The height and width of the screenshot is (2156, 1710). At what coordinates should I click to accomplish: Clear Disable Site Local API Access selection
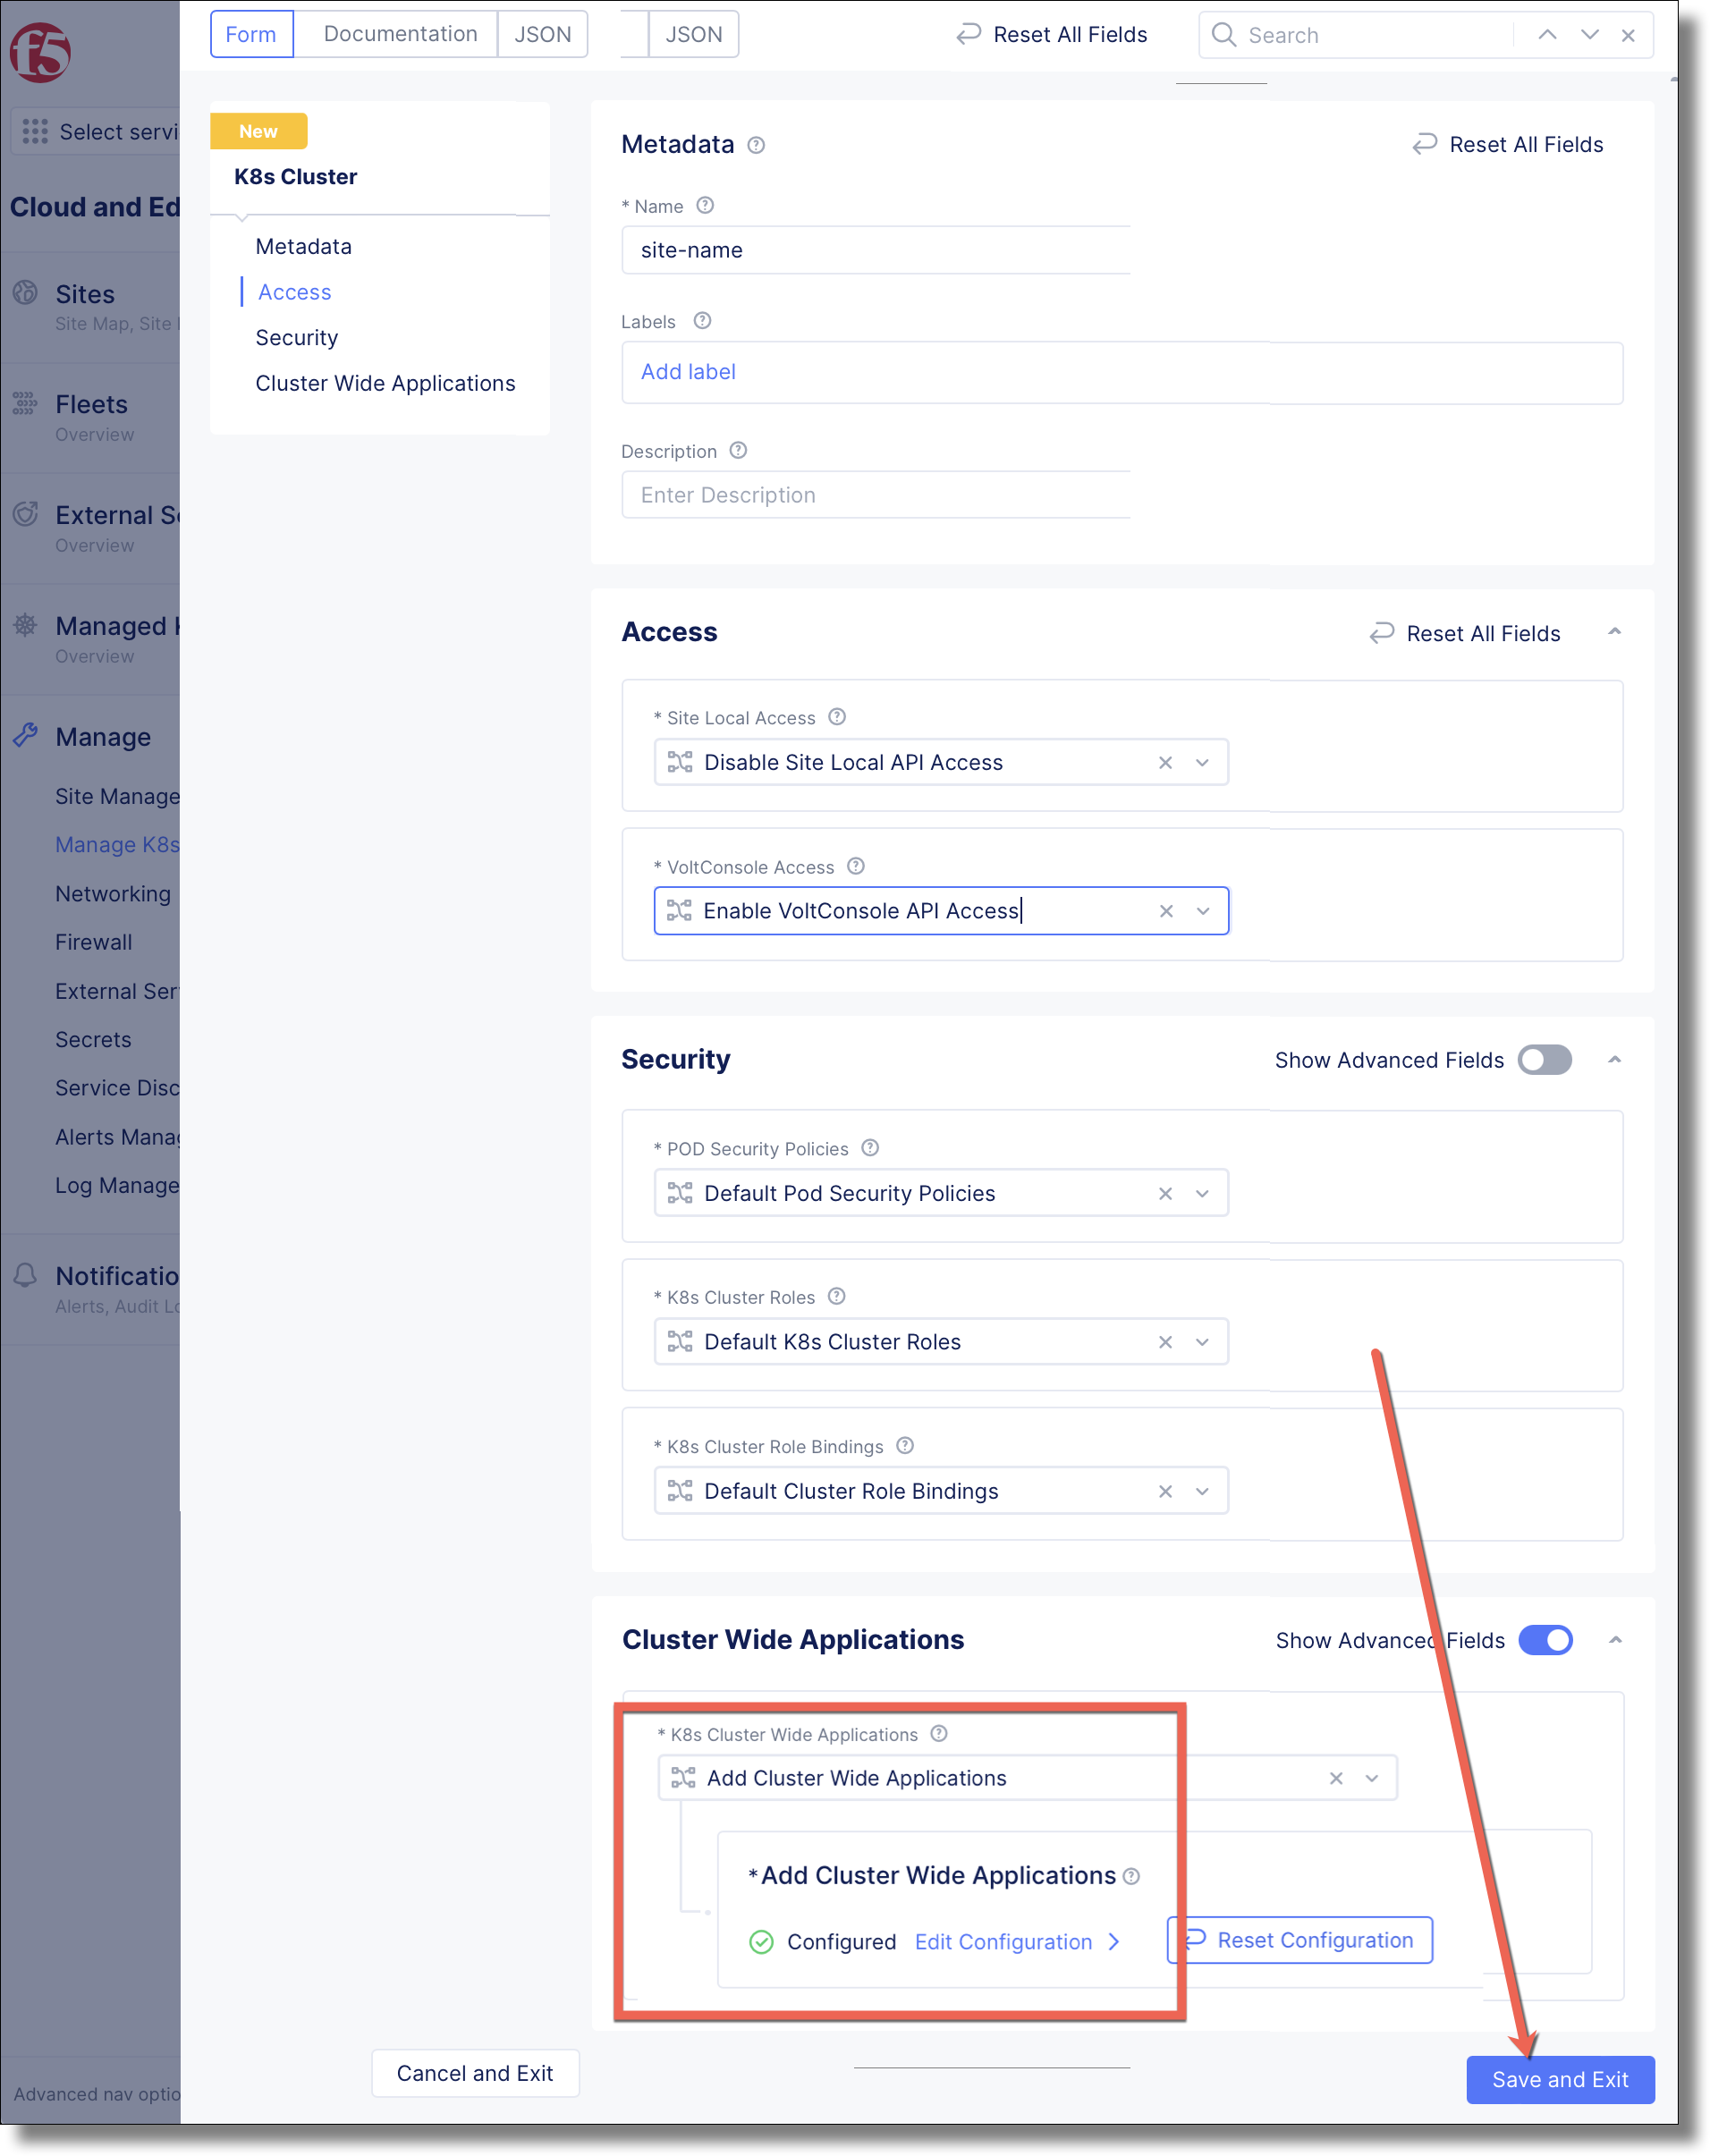(x=1165, y=763)
